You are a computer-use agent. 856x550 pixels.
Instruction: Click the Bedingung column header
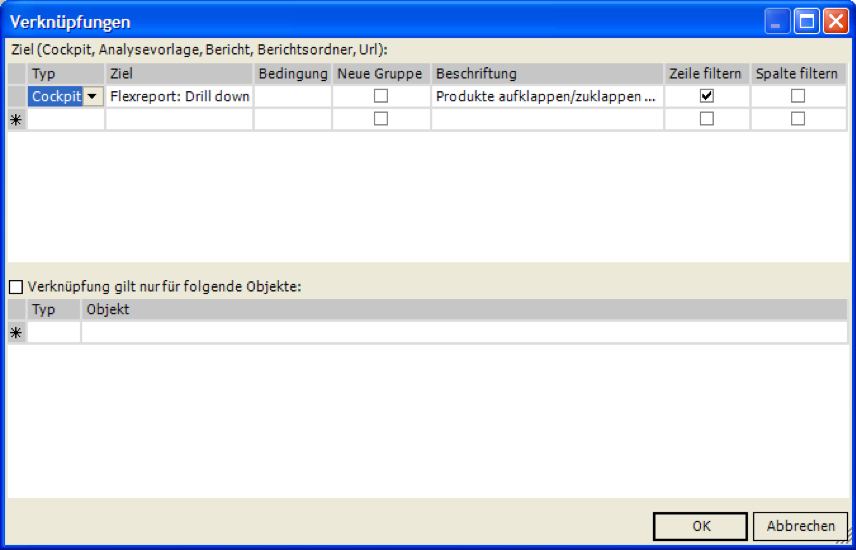(293, 74)
